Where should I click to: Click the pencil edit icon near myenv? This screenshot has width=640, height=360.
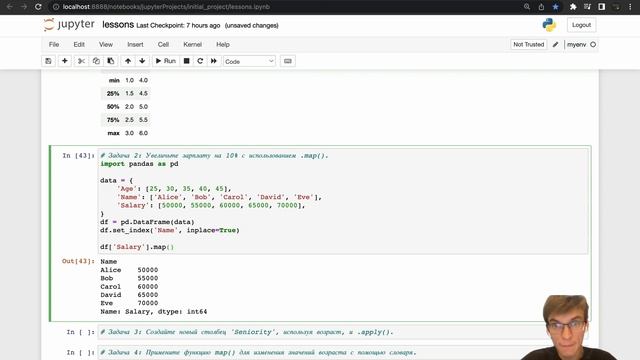[x=556, y=44]
